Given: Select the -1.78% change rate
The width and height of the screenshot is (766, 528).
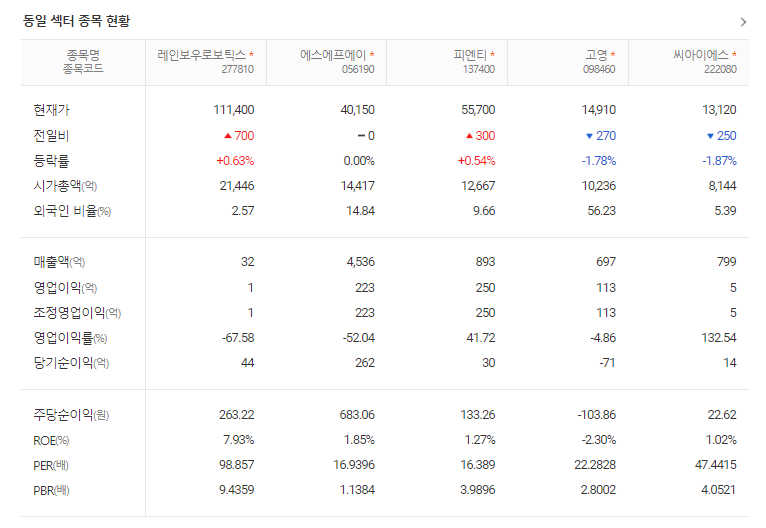Looking at the screenshot, I should (x=598, y=161).
